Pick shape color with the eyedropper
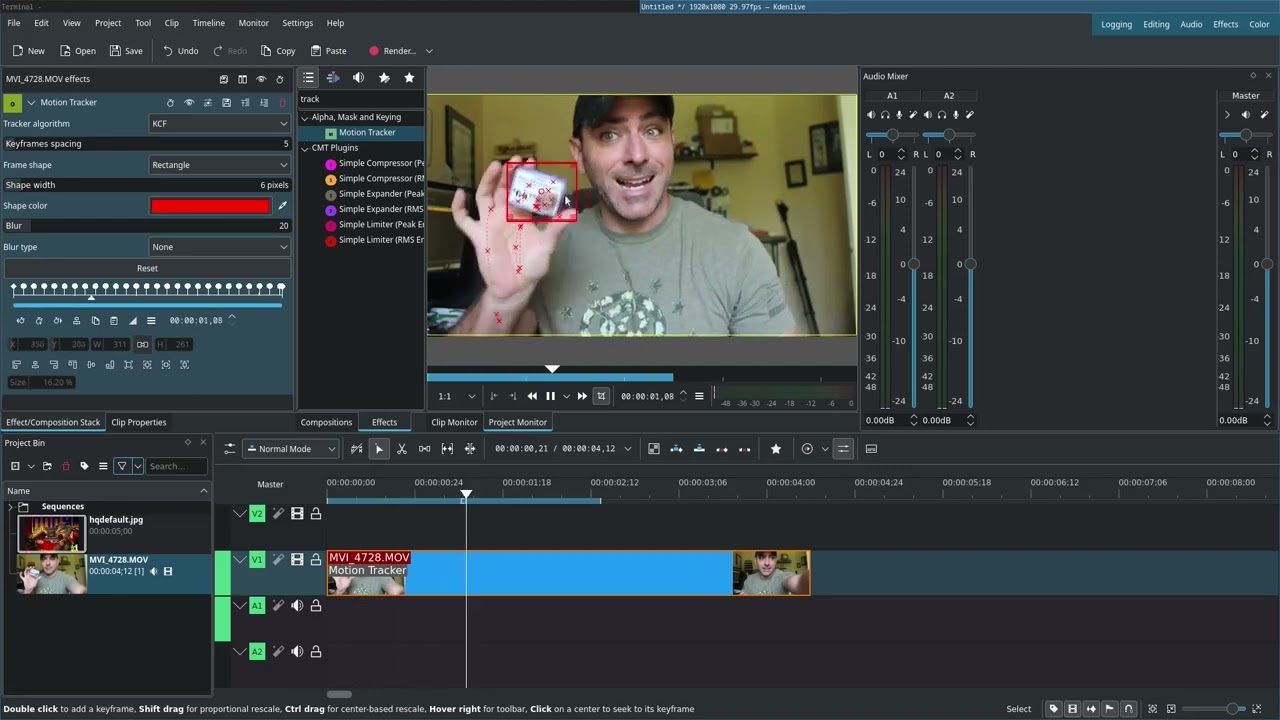 click(x=282, y=206)
